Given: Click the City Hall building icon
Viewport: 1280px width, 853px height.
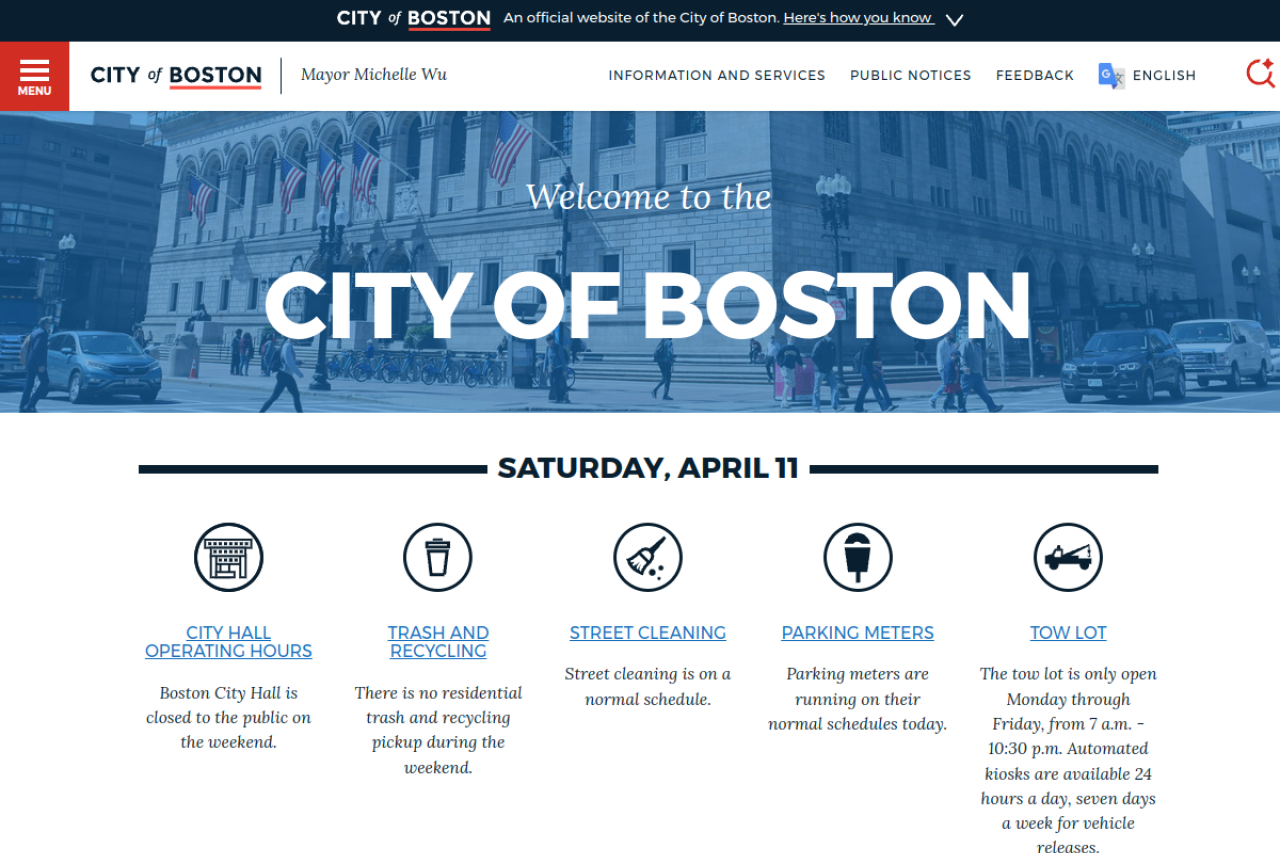Looking at the screenshot, I should (x=228, y=557).
